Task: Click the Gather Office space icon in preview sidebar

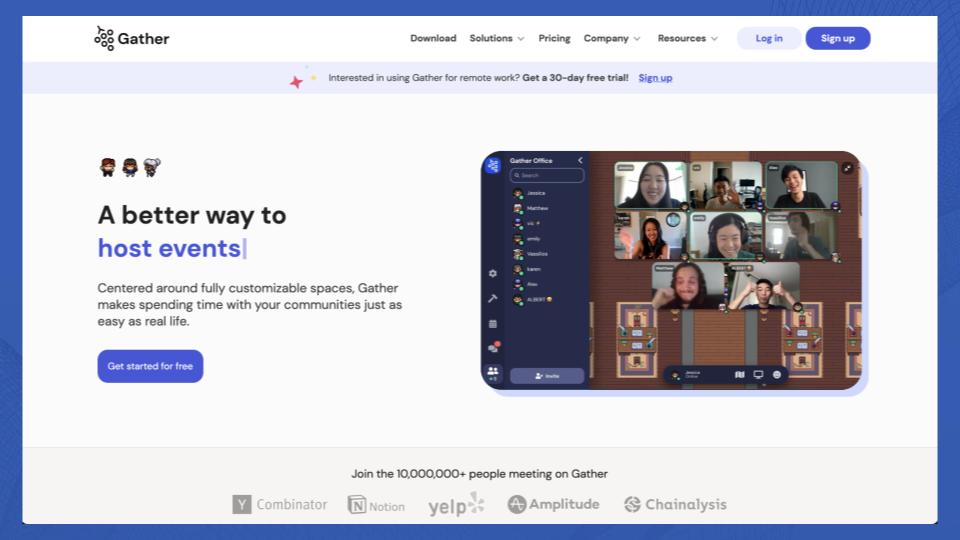Action: point(493,165)
